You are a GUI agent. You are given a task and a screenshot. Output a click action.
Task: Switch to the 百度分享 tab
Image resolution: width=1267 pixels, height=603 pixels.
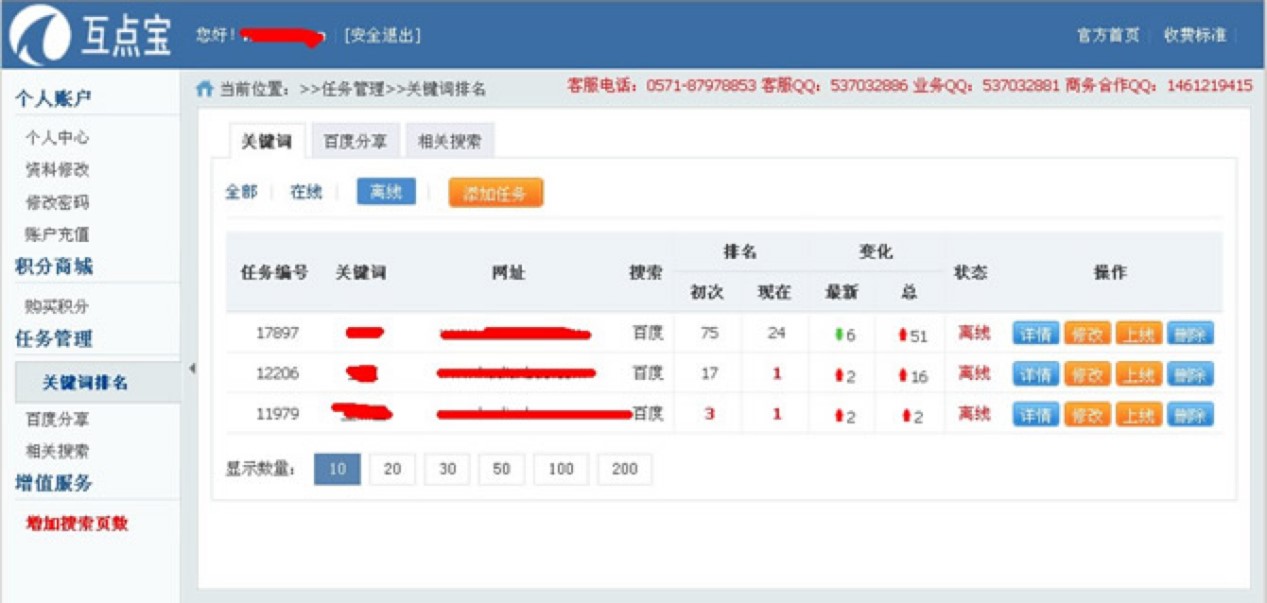click(x=354, y=141)
